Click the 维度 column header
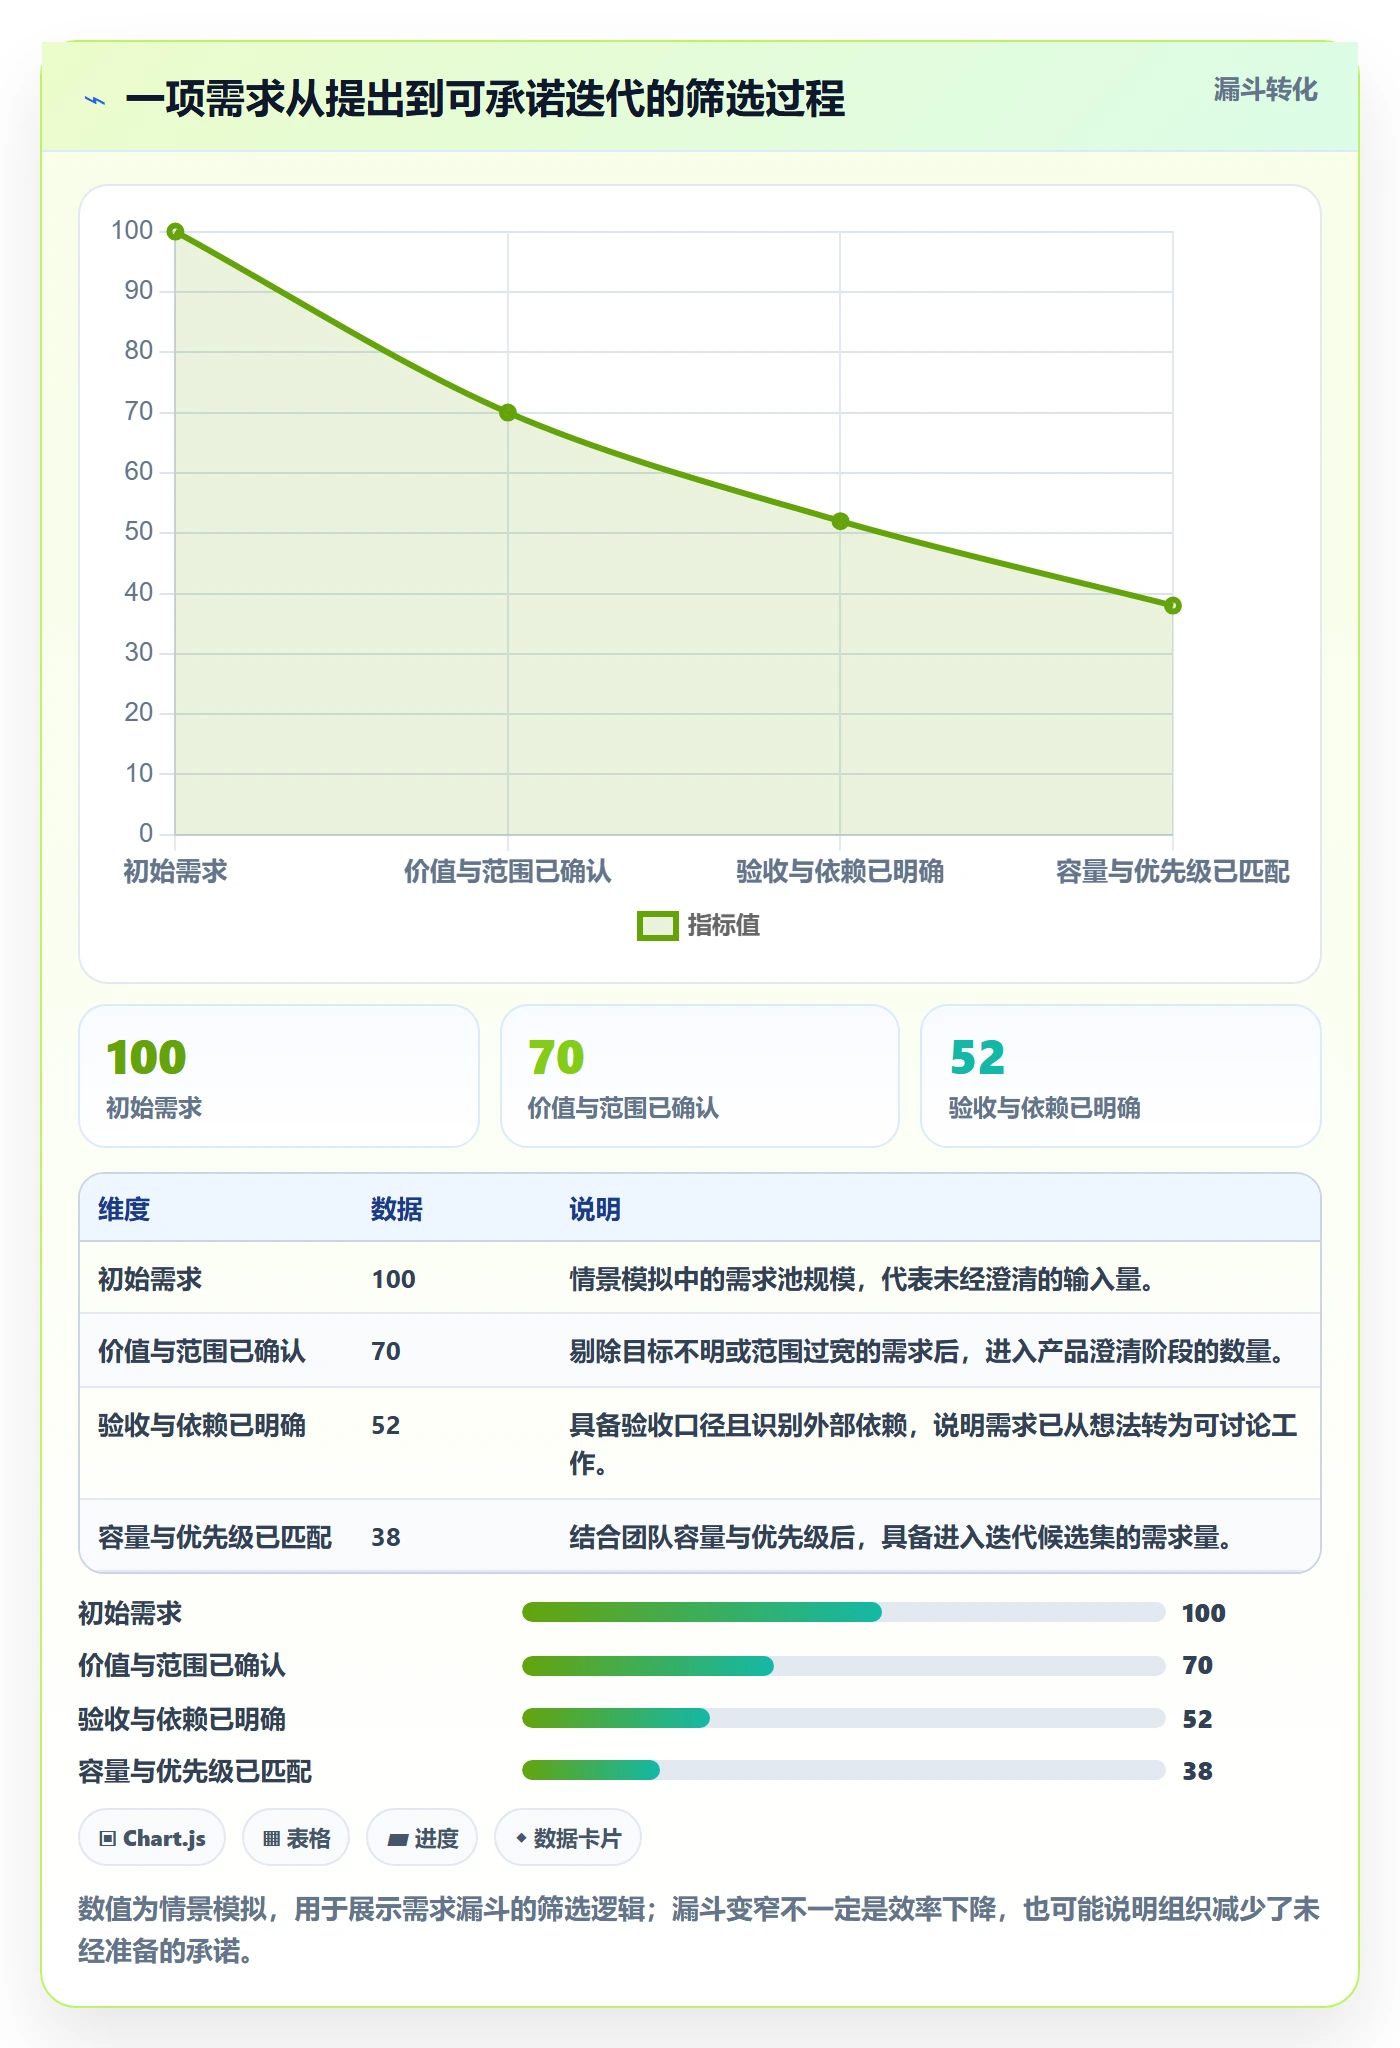Screen dimensions: 1400x2048 pos(124,1209)
